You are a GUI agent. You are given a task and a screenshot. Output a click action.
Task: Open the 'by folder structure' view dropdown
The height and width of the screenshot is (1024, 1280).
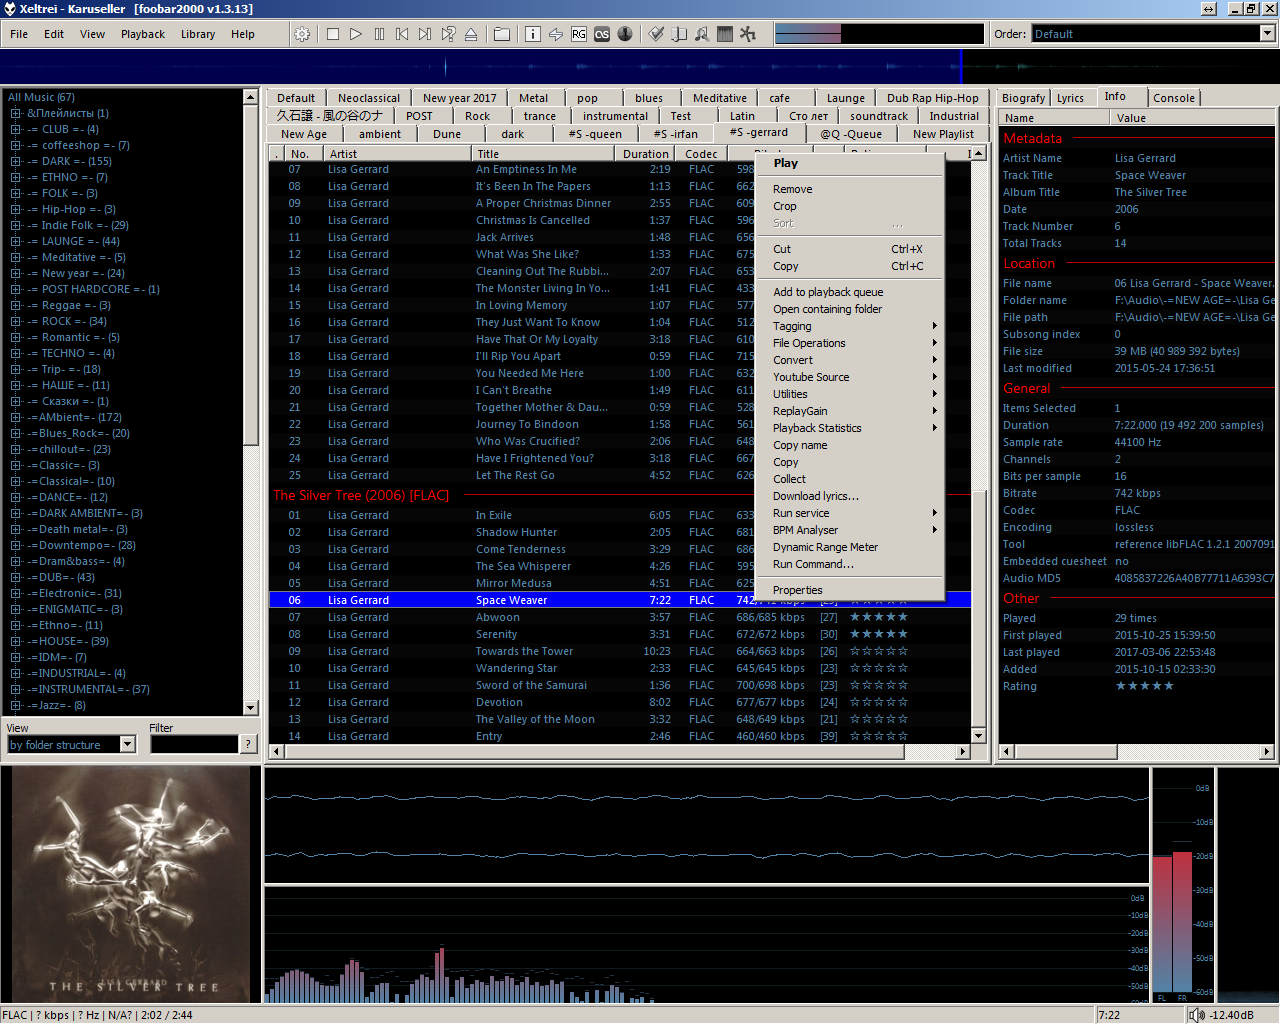pos(127,744)
